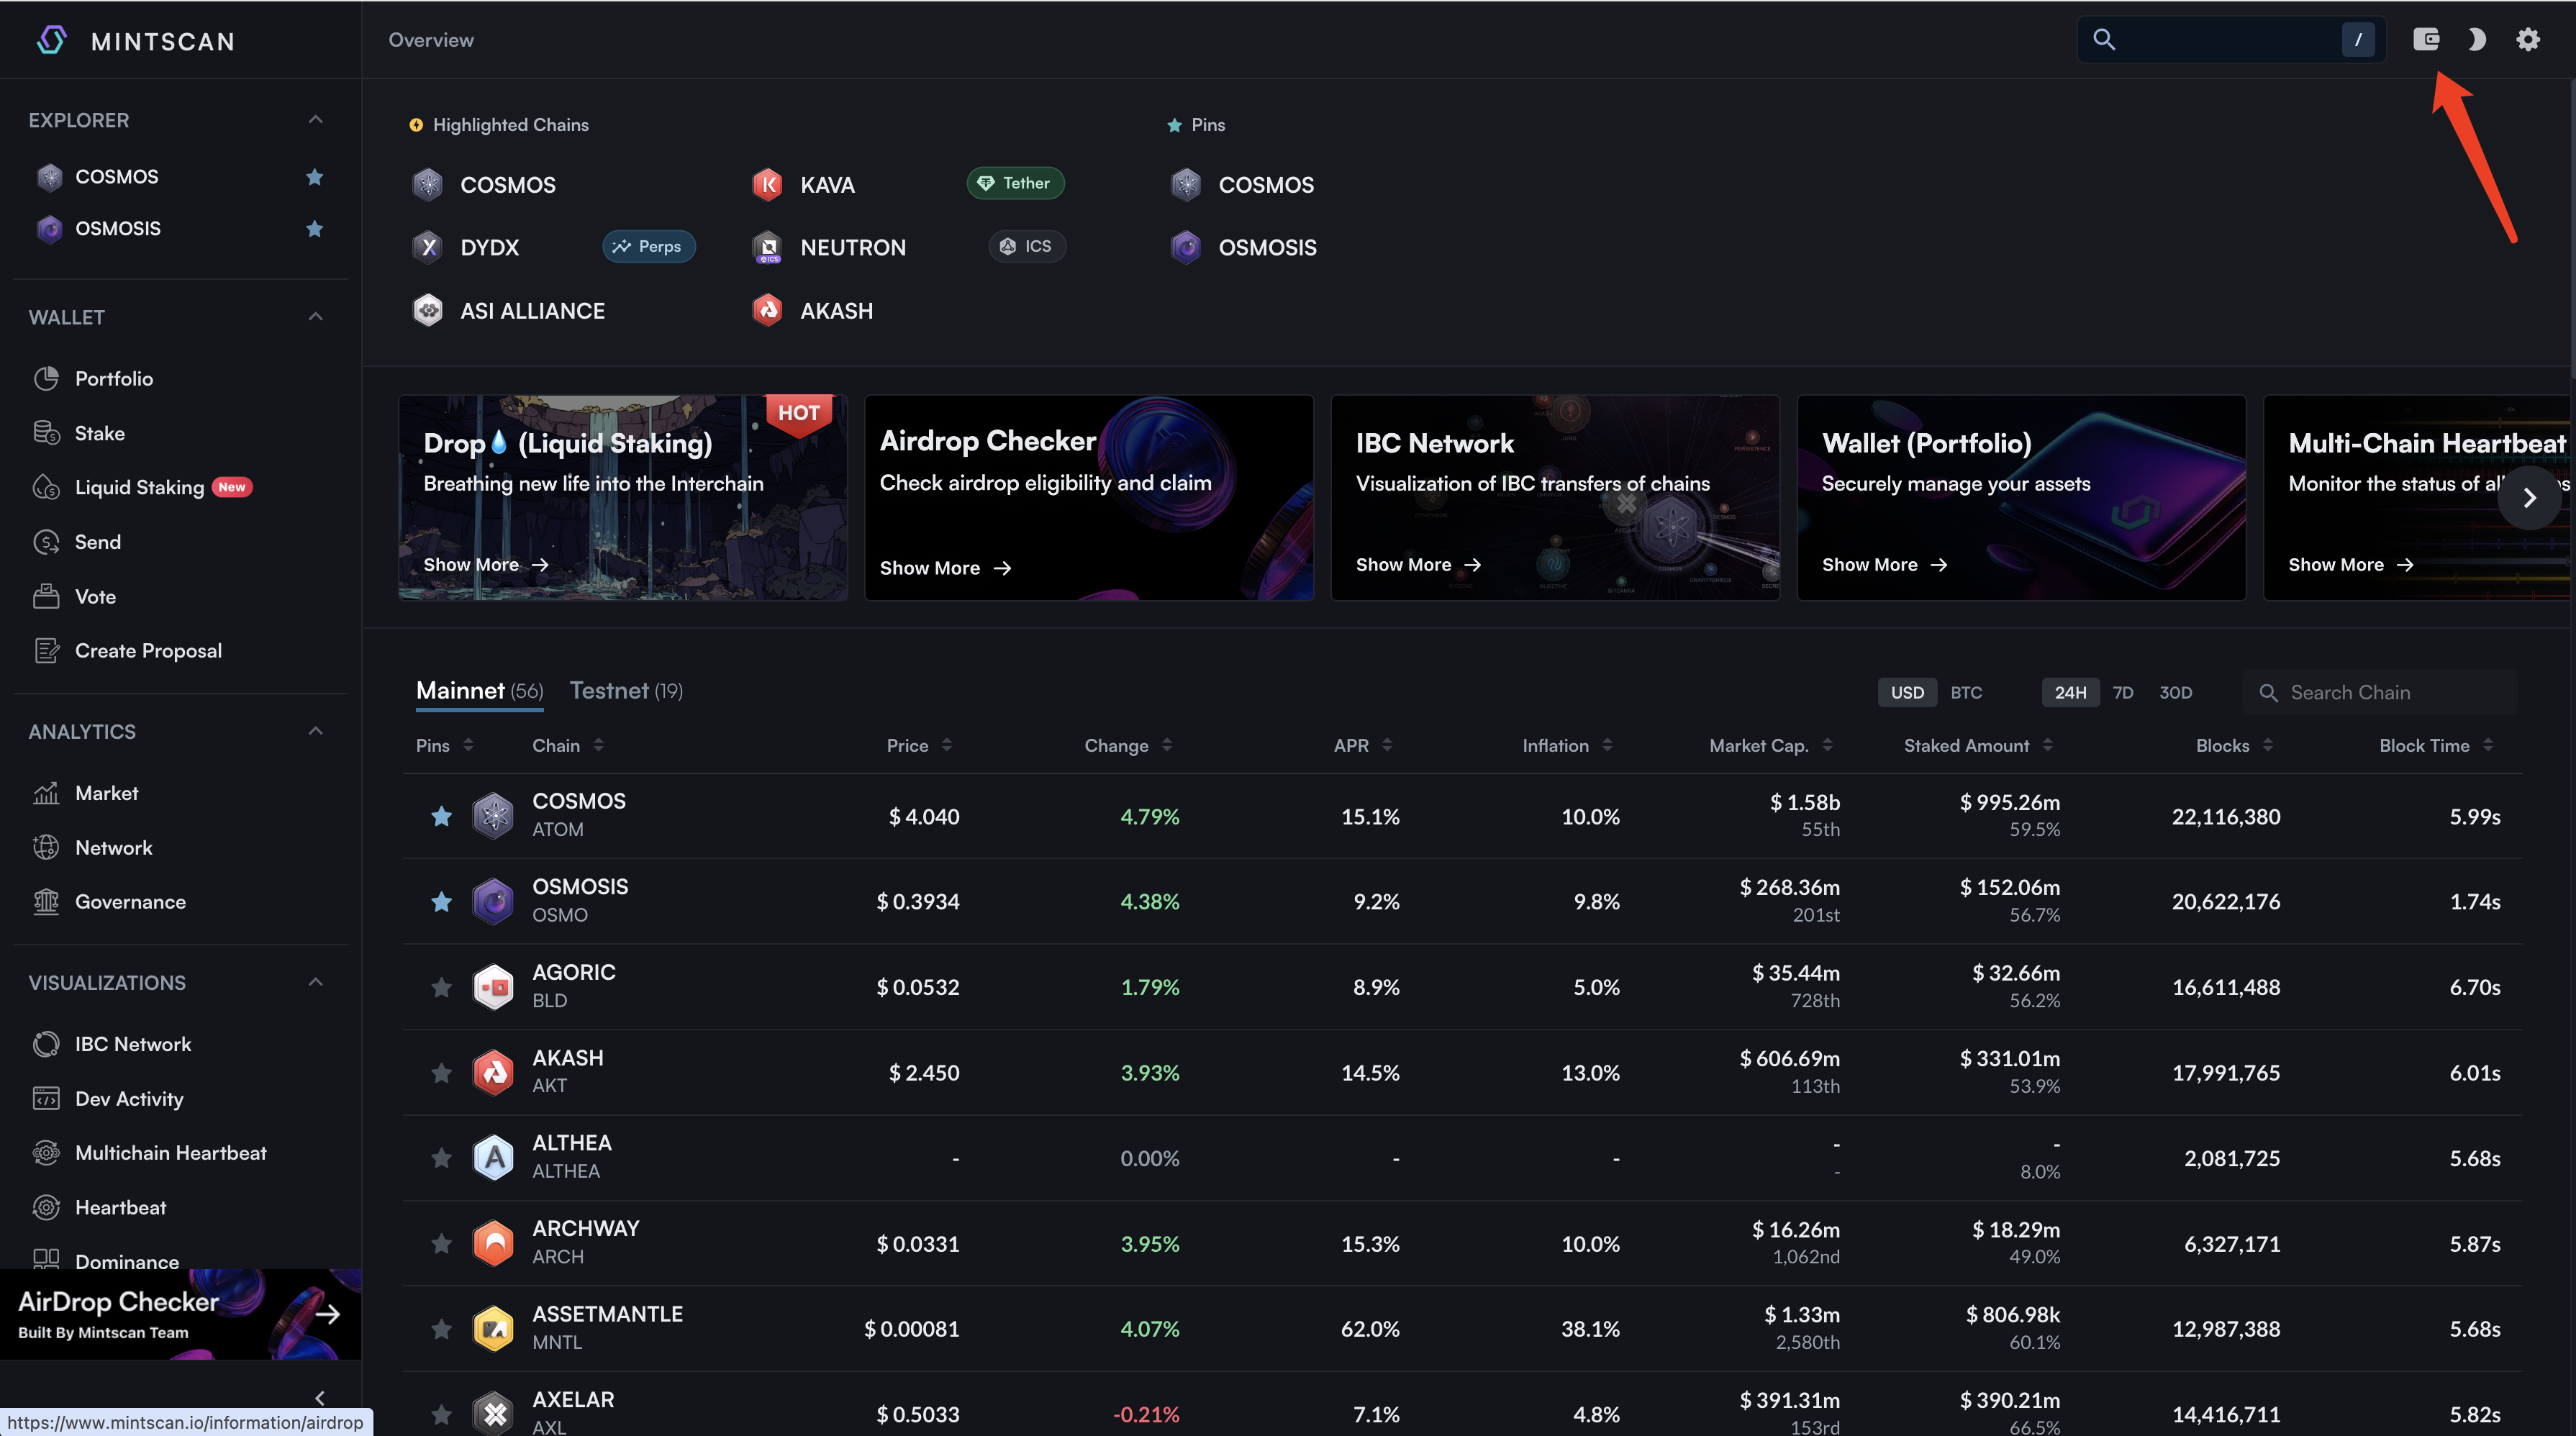Open the wallet connect icon
The image size is (2576, 1436).
tap(2426, 39)
